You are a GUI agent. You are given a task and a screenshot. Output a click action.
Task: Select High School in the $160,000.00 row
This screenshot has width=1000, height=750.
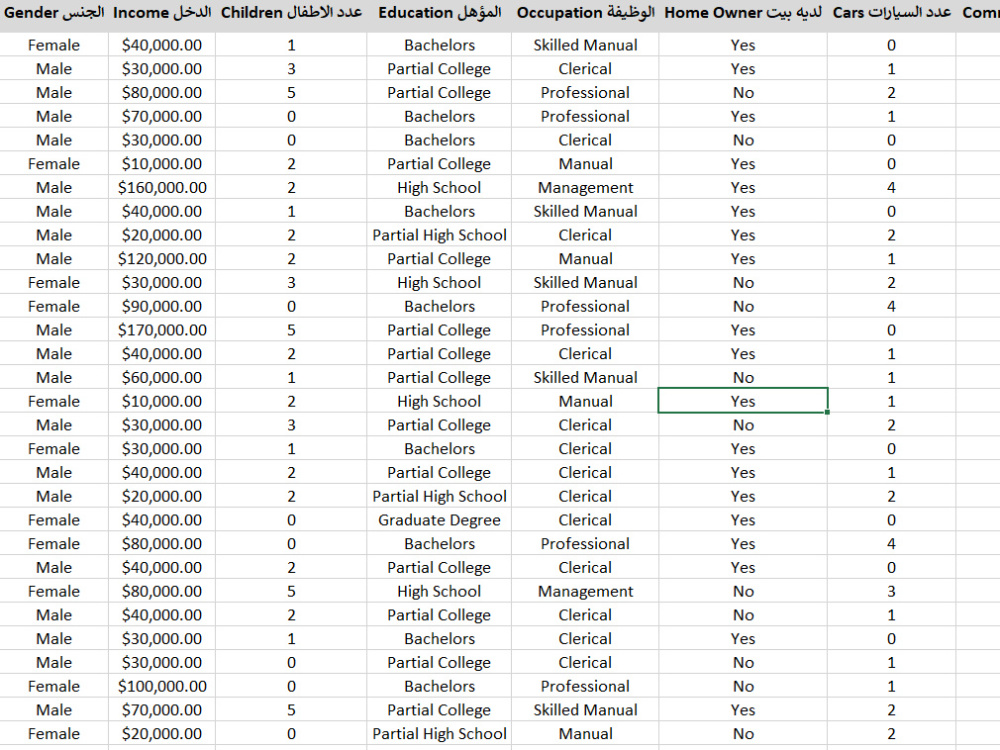click(x=439, y=188)
